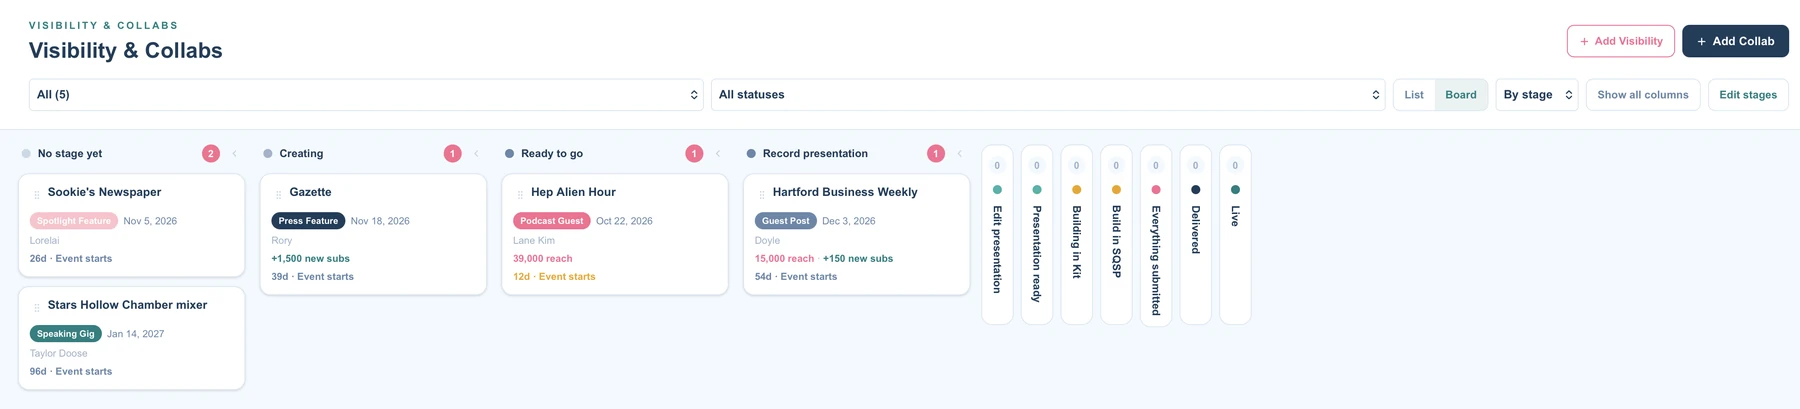This screenshot has width=1800, height=409.
Task: Click Show all columns button
Action: click(1643, 95)
